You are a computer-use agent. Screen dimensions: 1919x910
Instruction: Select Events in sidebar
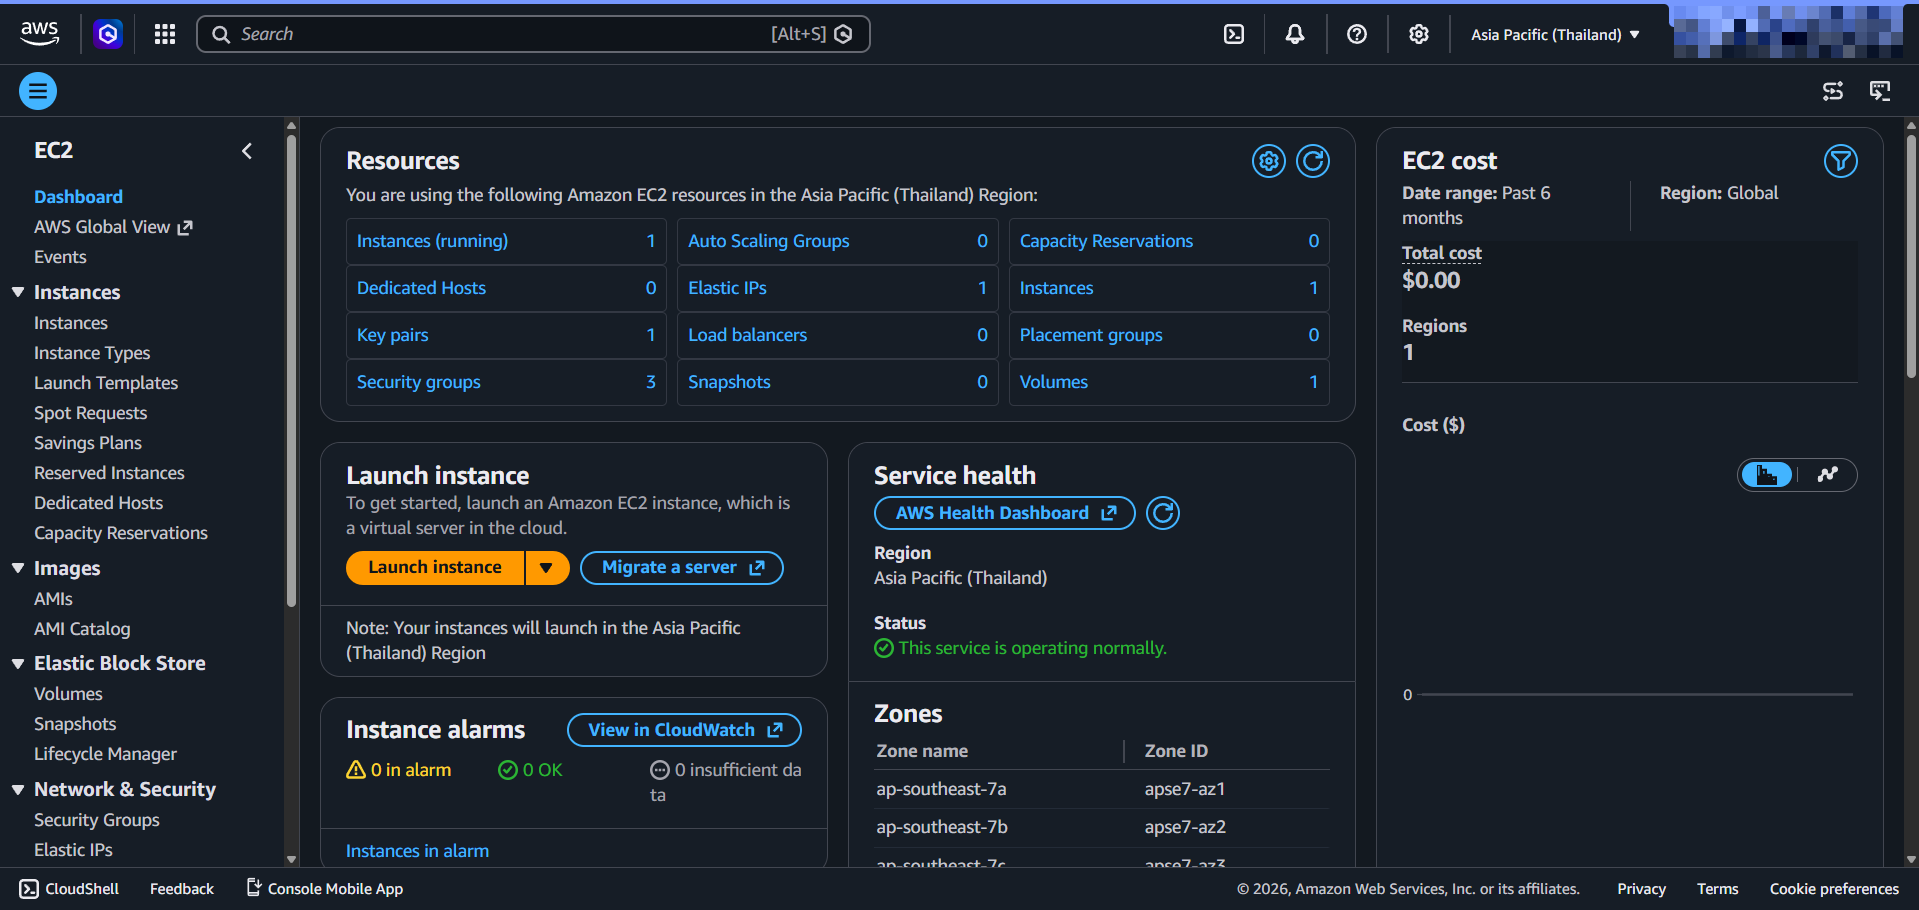click(60, 257)
